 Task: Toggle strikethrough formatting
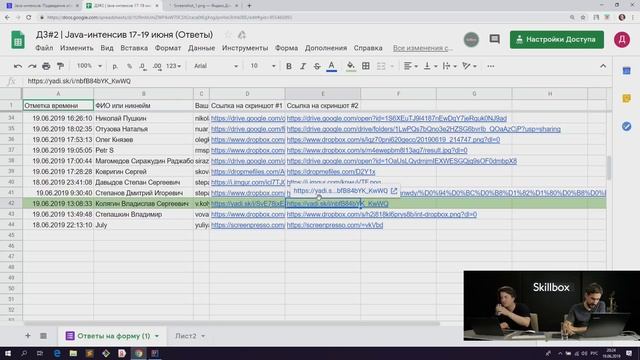(x=317, y=66)
